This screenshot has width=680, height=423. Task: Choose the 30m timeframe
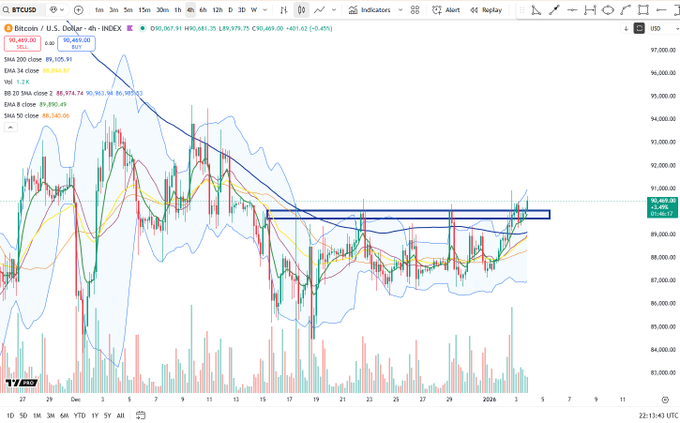163,10
